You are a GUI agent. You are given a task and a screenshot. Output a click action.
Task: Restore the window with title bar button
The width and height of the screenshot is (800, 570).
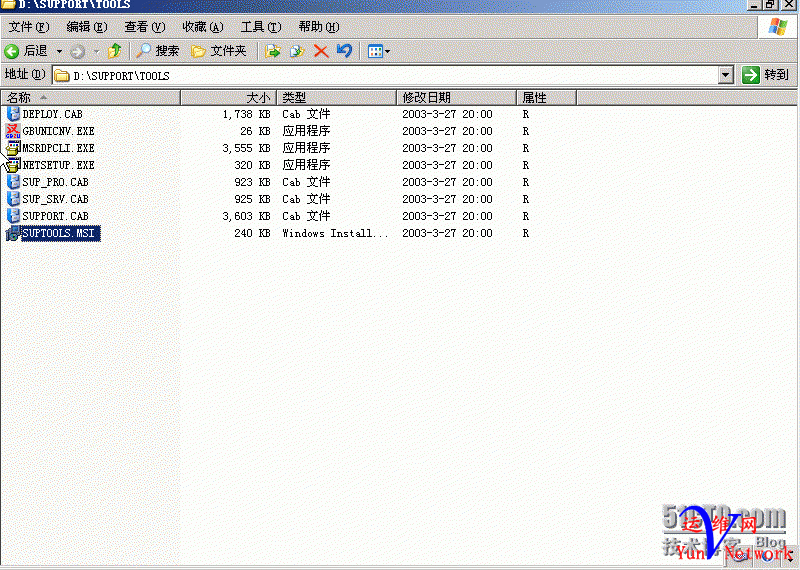[770, 4]
